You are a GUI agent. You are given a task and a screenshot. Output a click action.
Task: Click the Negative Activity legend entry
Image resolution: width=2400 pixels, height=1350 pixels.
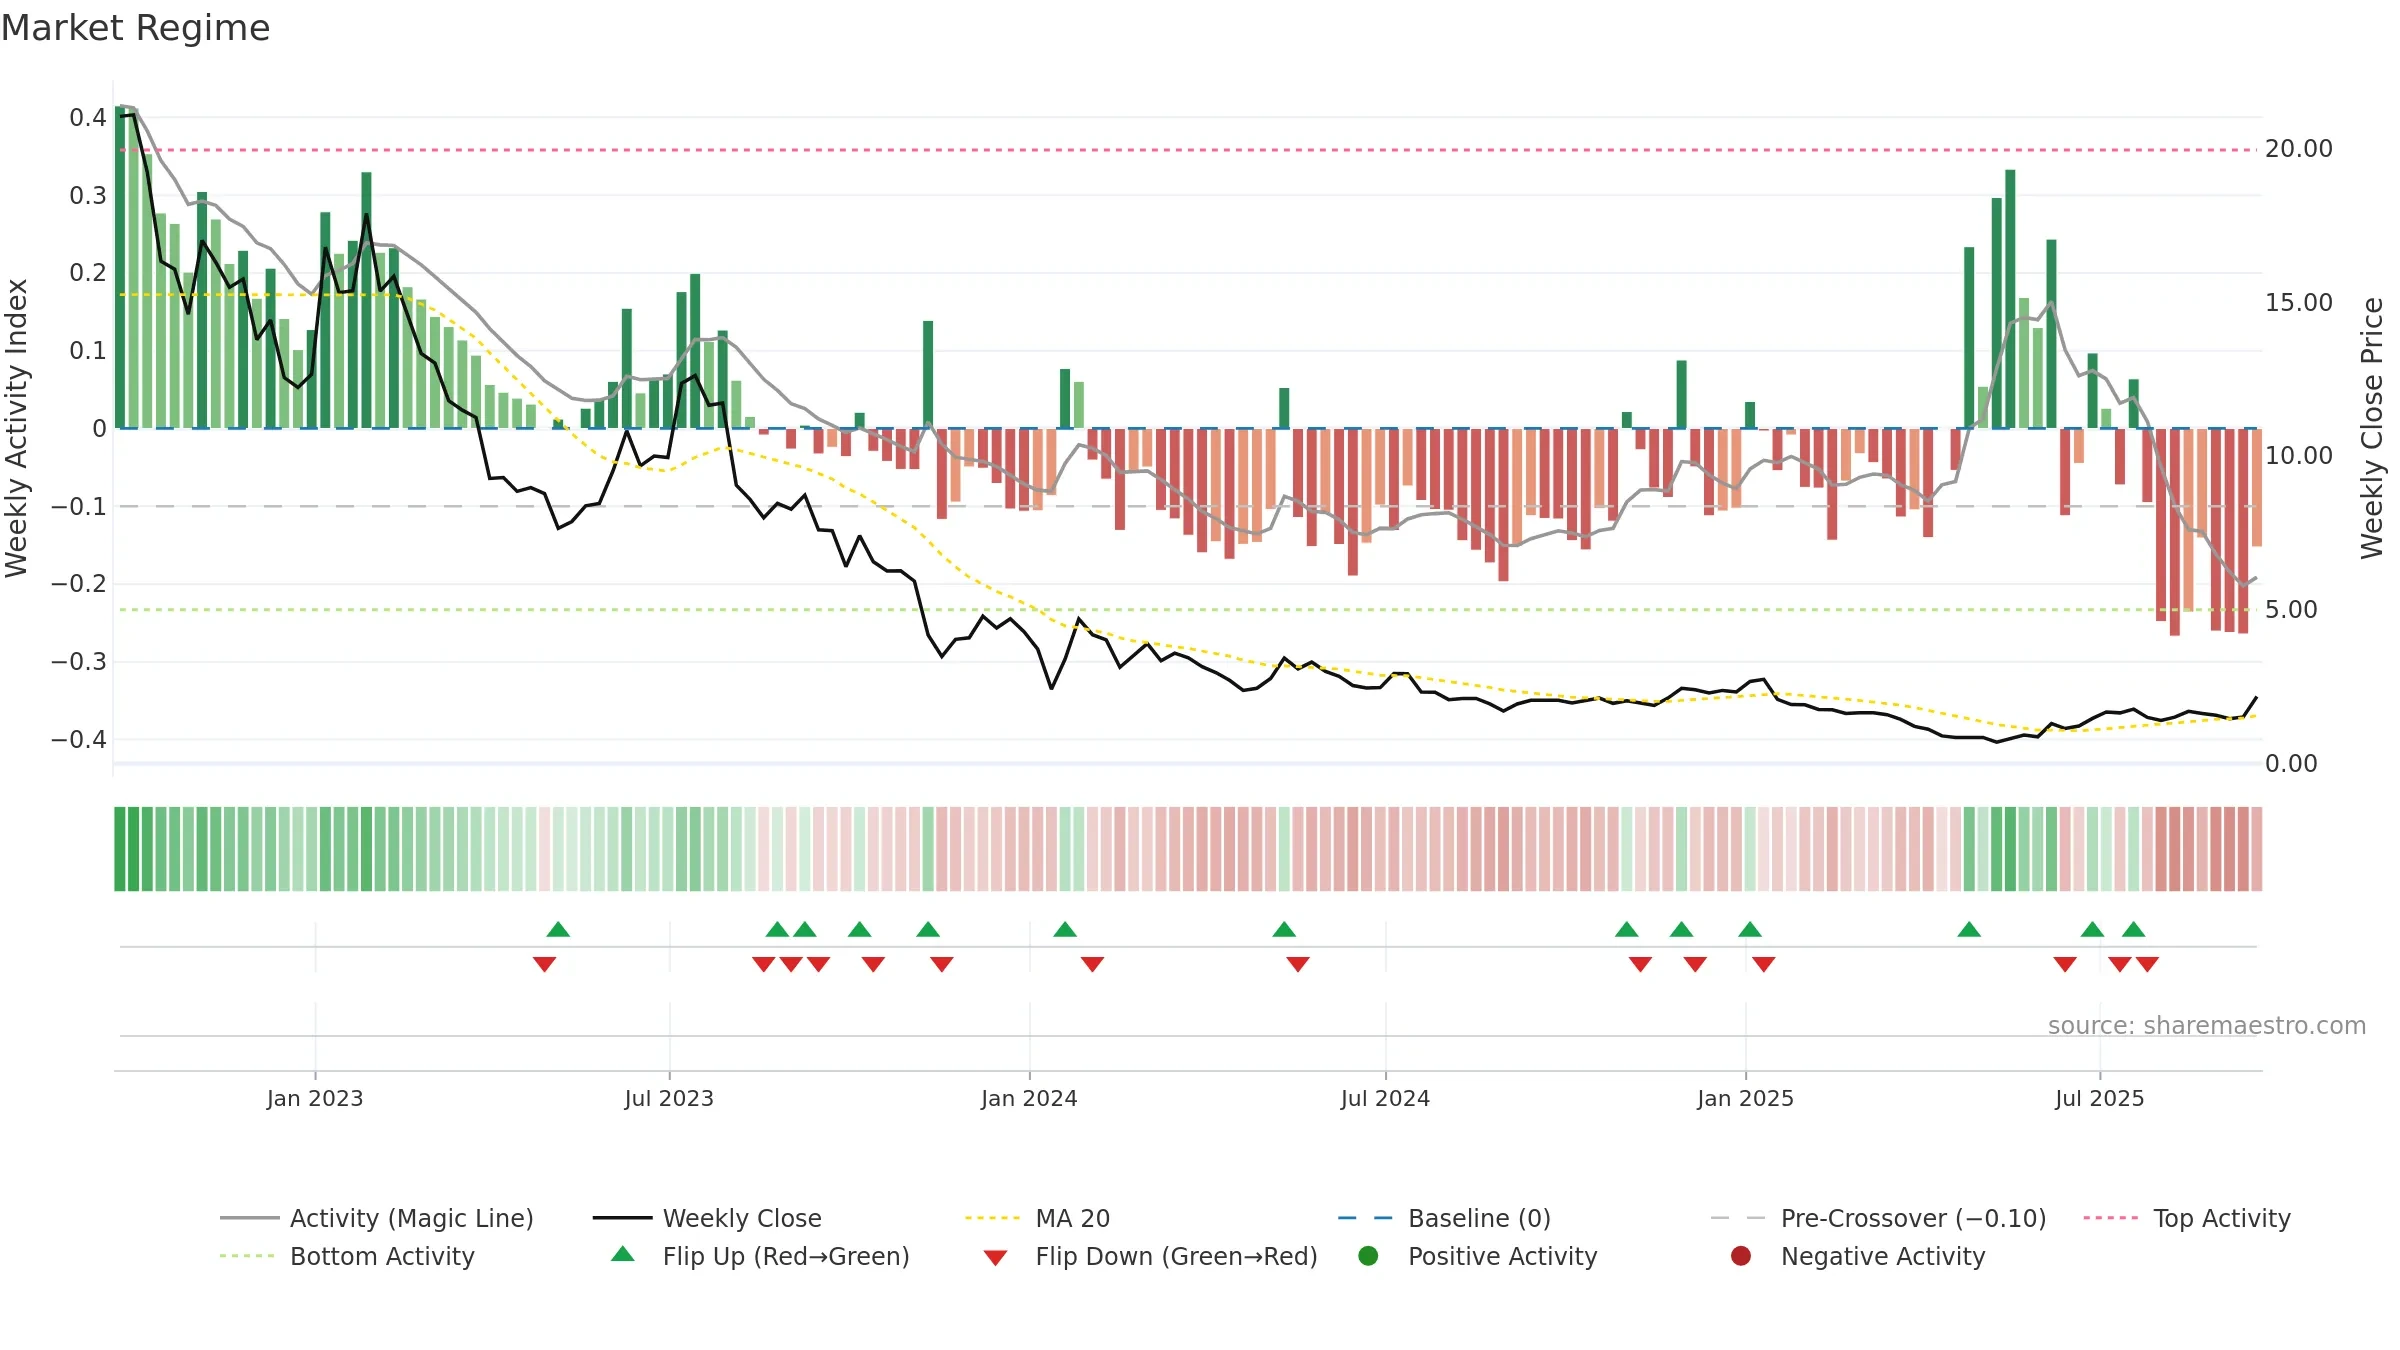coord(1858,1256)
